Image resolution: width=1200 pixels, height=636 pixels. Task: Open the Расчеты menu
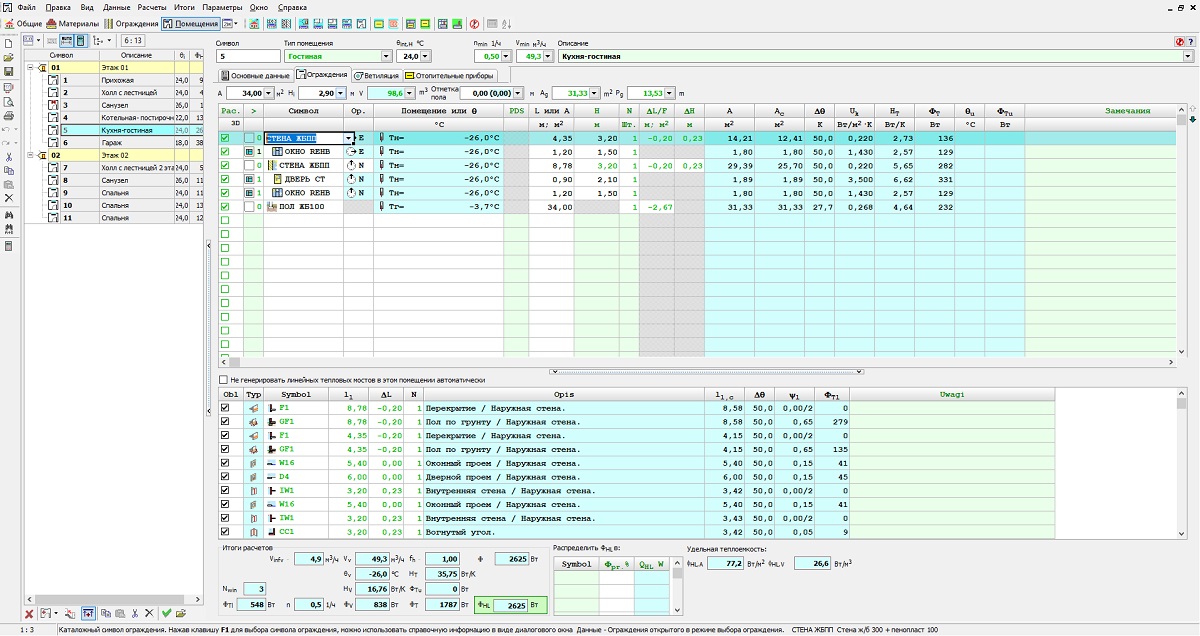(x=152, y=7)
